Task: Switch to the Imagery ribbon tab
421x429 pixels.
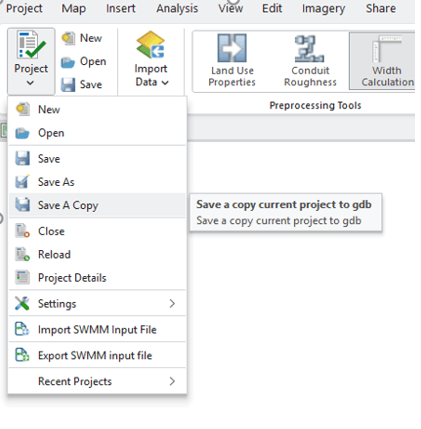Action: click(323, 9)
